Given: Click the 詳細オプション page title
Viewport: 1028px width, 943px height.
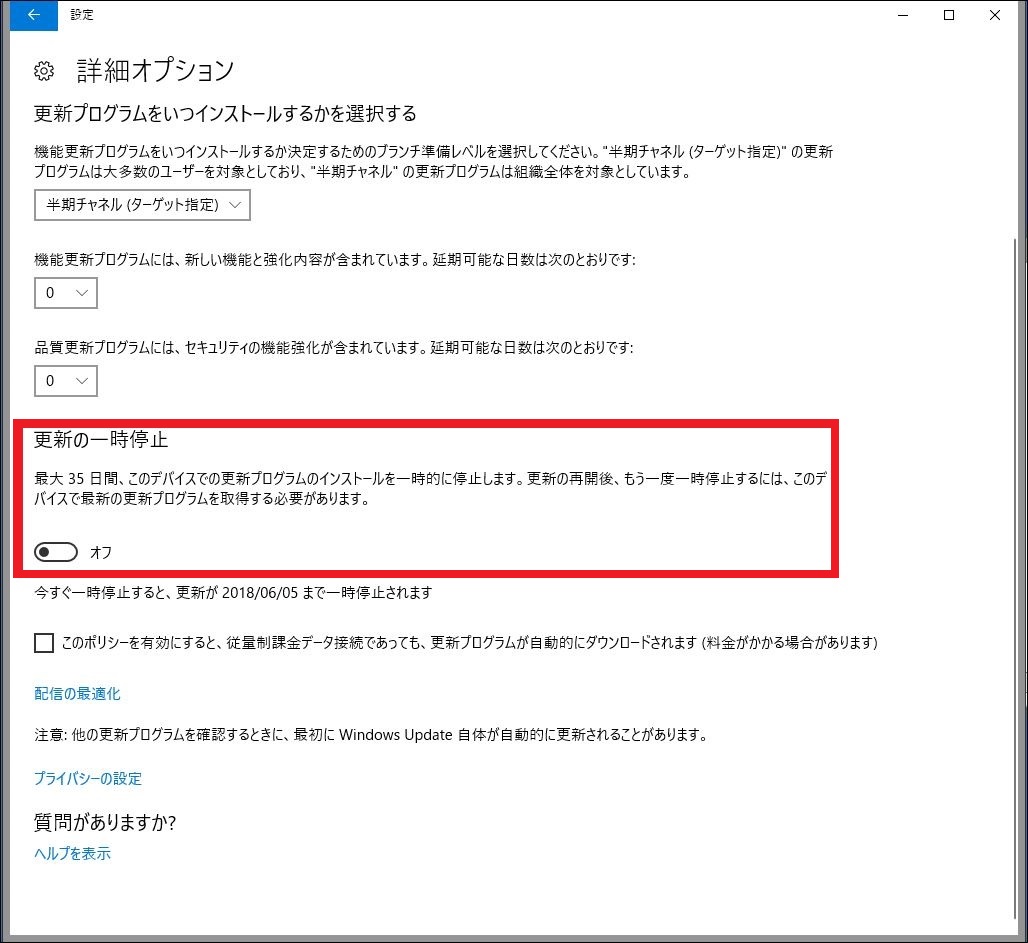Looking at the screenshot, I should (x=155, y=70).
